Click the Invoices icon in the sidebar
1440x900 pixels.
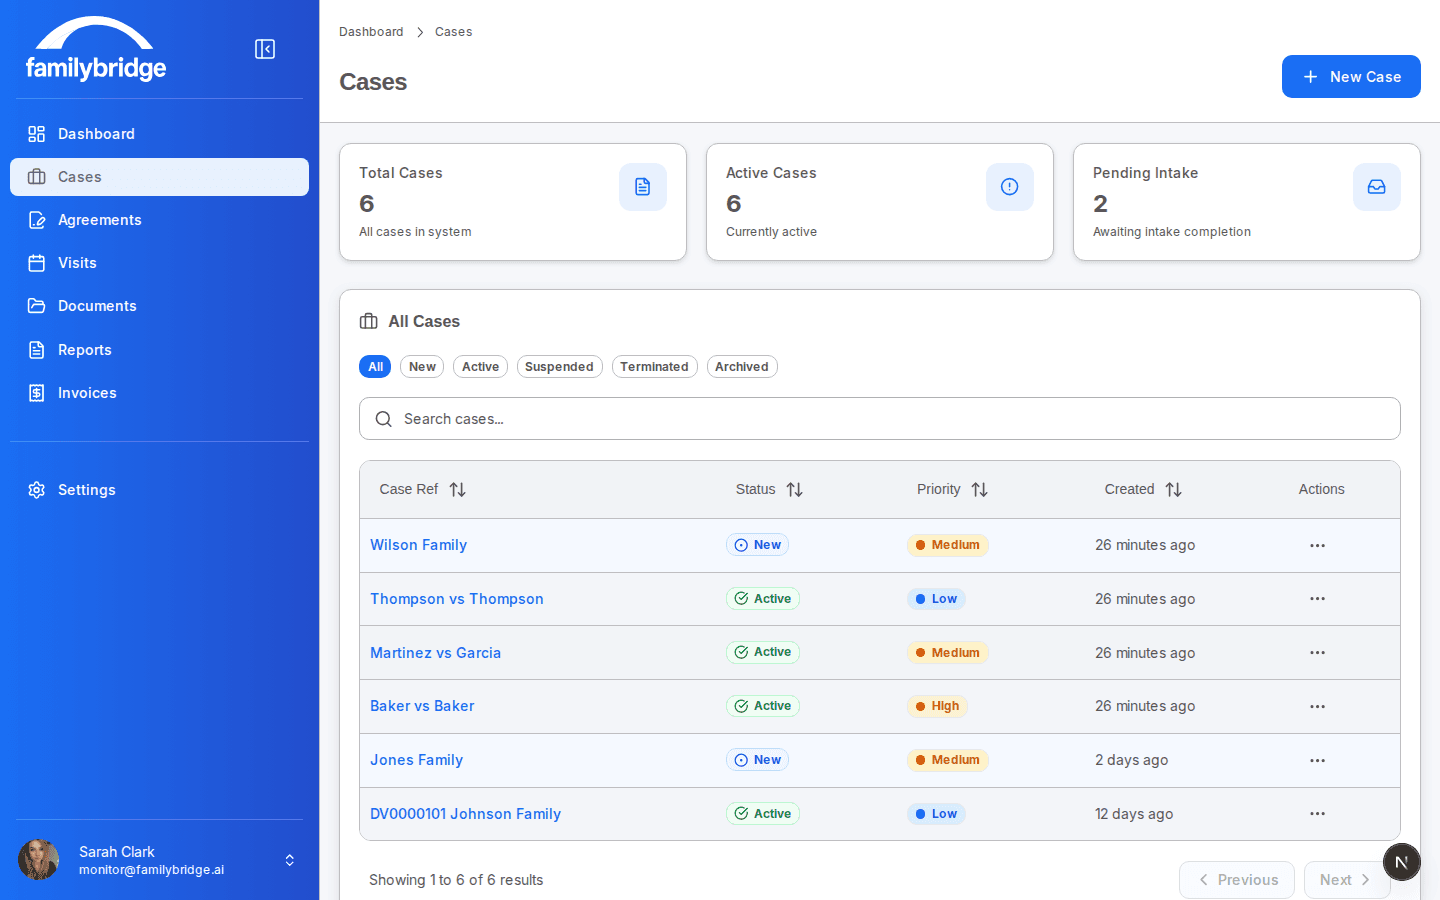[36, 392]
